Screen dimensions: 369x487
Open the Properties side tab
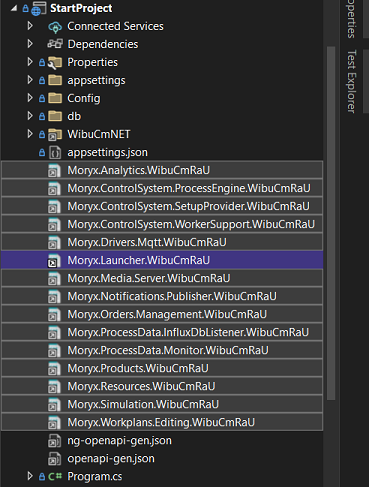point(351,18)
